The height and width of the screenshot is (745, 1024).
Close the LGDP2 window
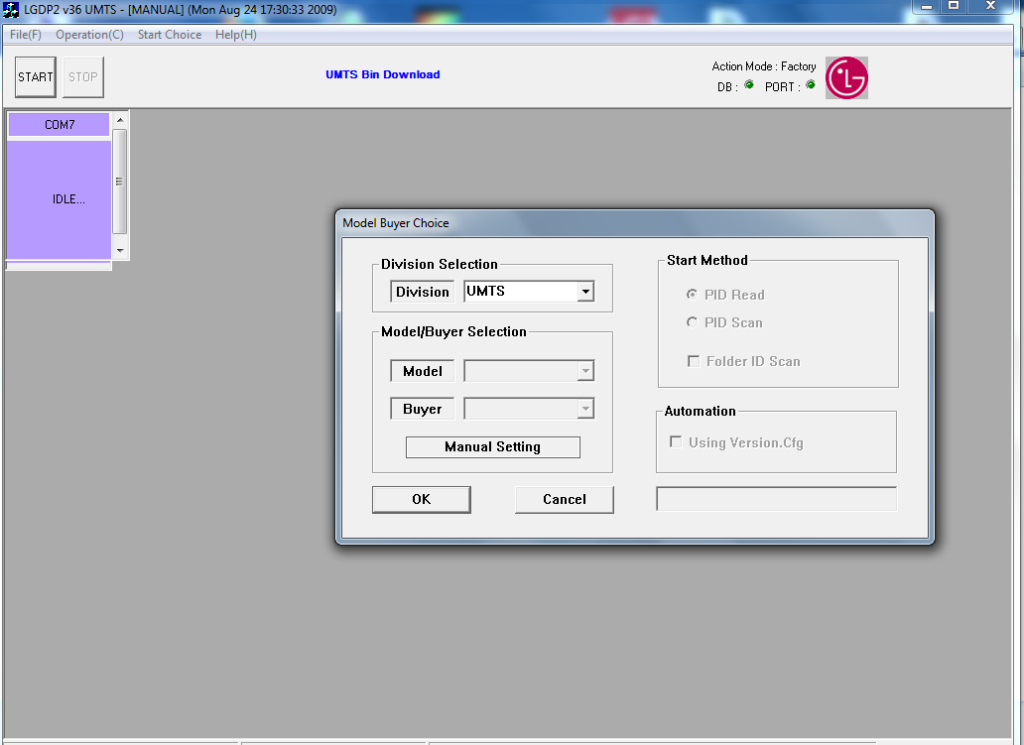coord(990,7)
